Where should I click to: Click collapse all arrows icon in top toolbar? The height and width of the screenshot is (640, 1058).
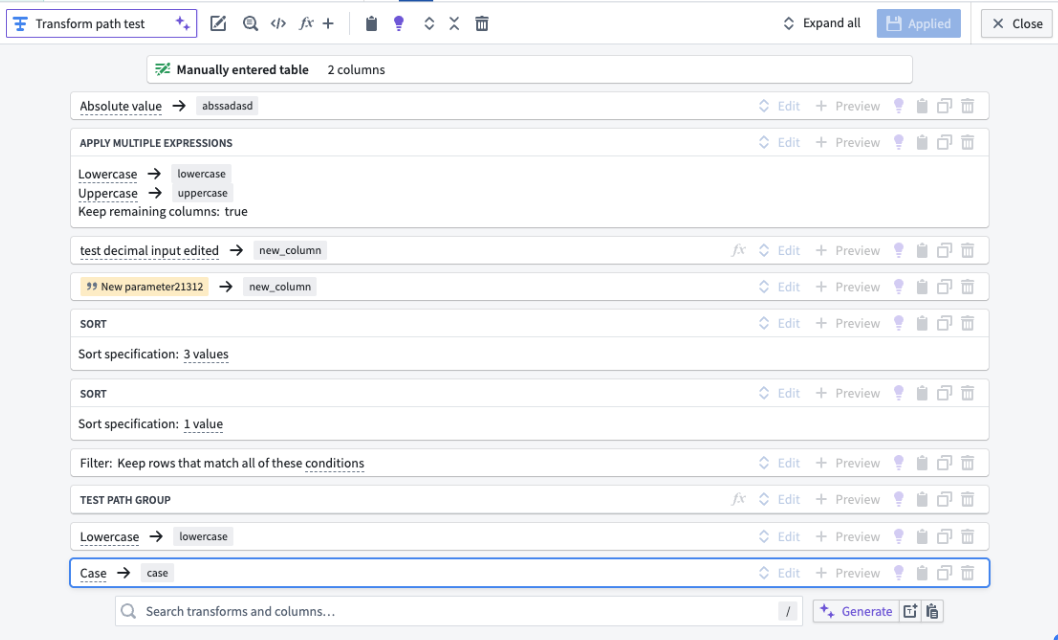[454, 24]
